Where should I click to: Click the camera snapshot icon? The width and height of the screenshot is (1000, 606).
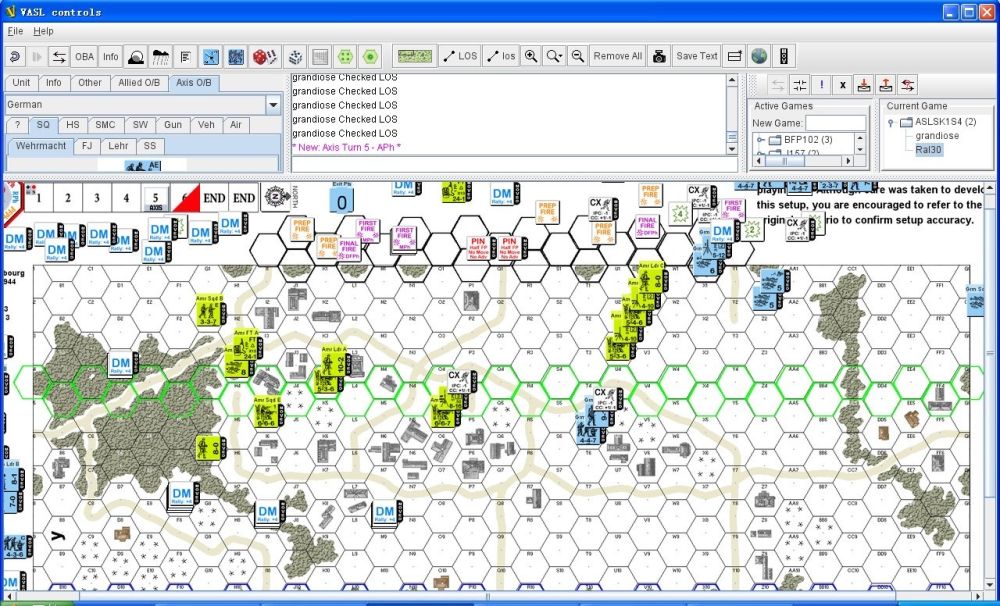coord(659,56)
